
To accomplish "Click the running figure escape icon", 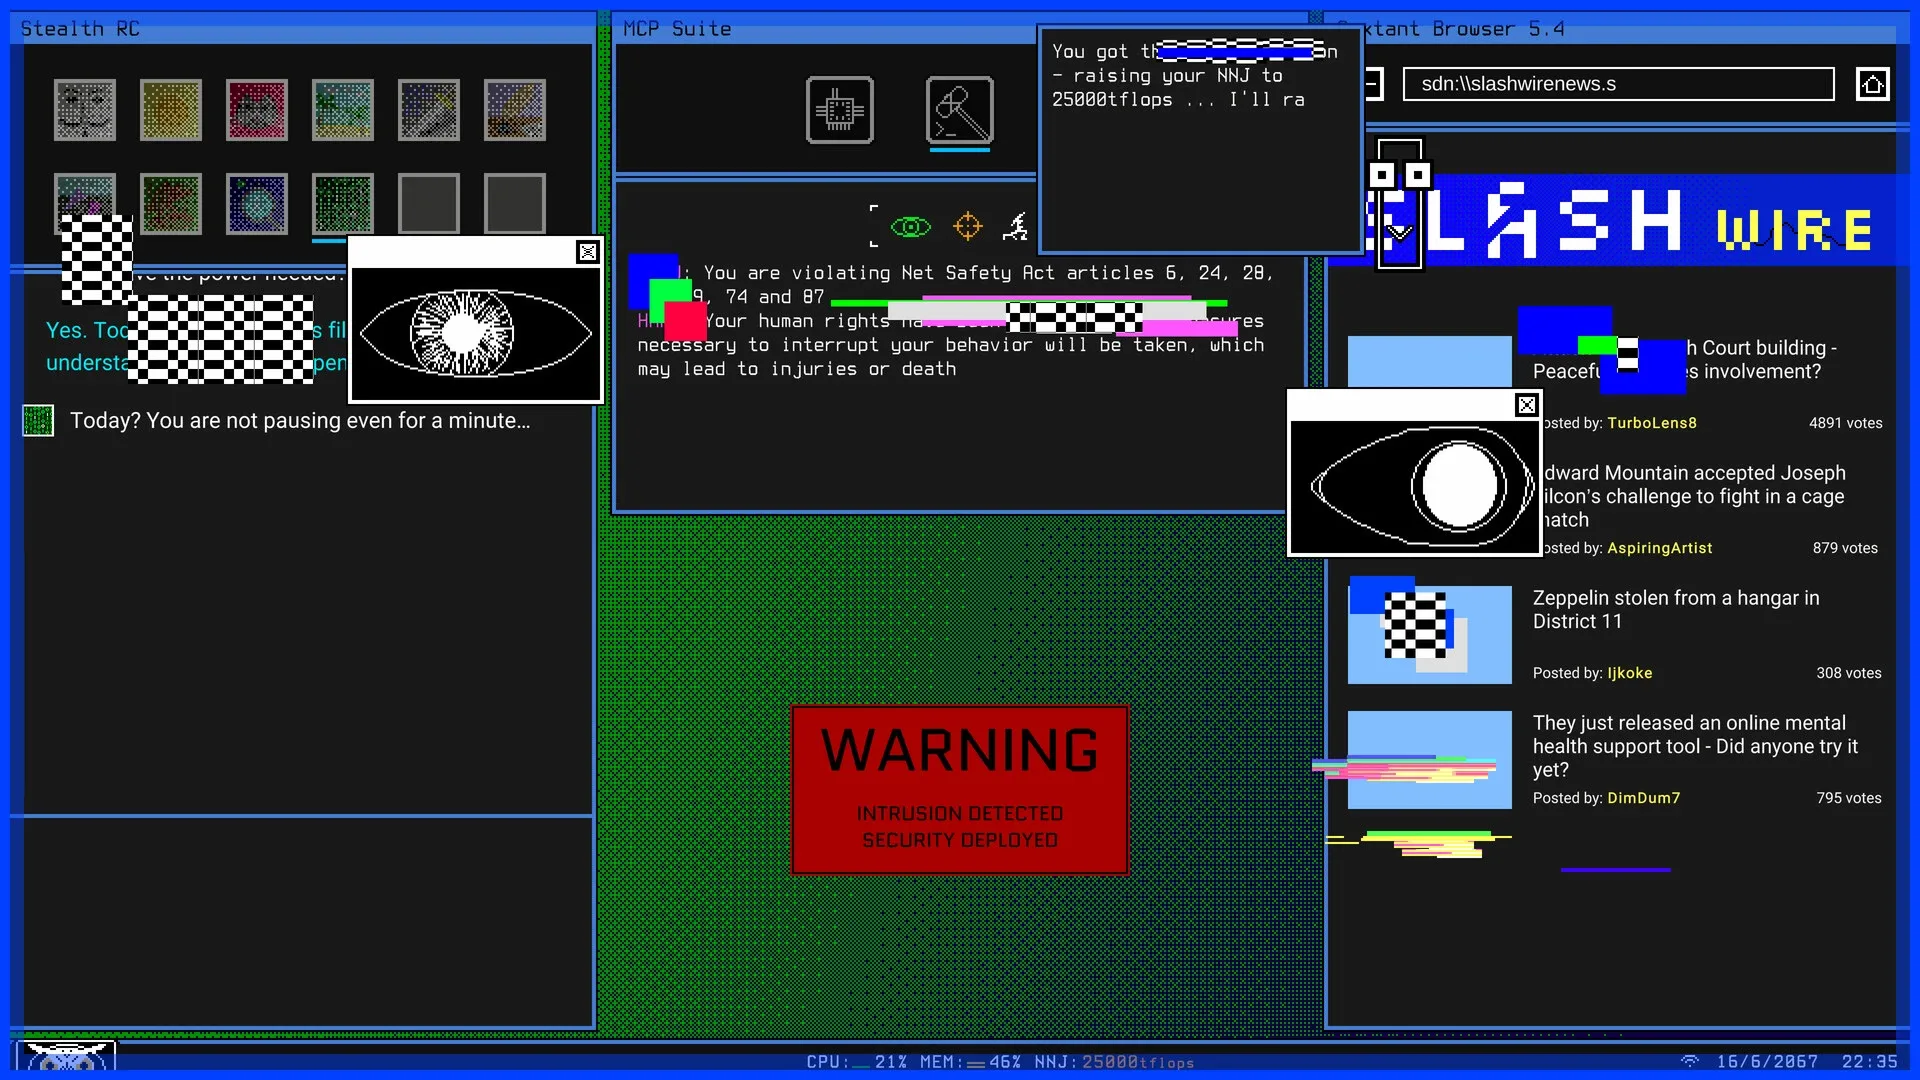I will click(1015, 227).
